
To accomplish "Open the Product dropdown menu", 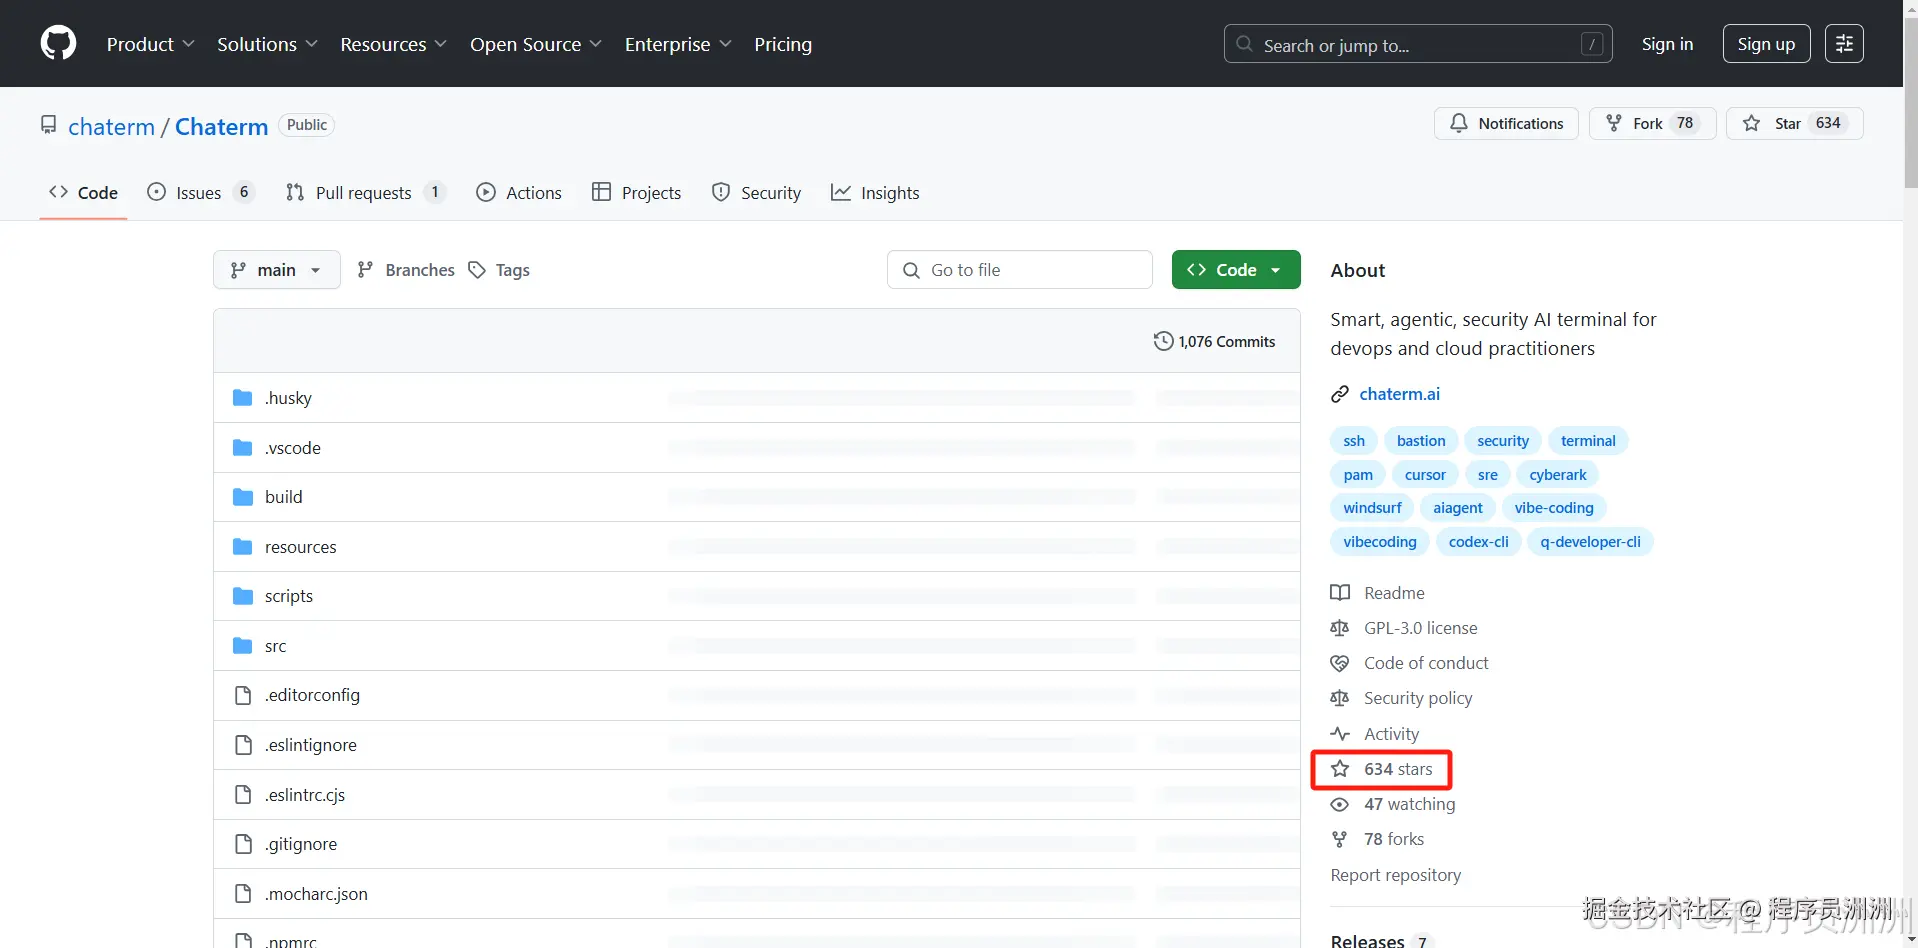I will point(150,44).
